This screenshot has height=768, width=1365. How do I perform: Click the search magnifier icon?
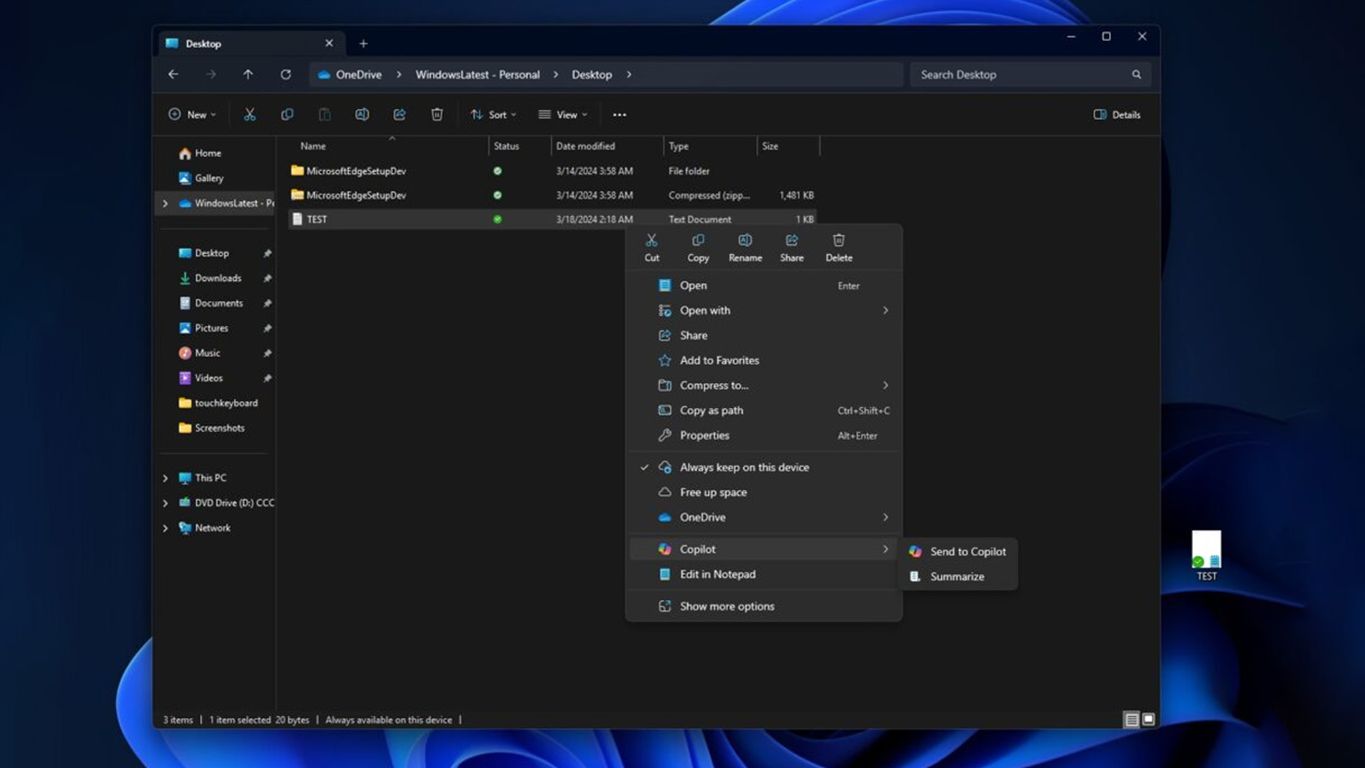pos(1136,75)
